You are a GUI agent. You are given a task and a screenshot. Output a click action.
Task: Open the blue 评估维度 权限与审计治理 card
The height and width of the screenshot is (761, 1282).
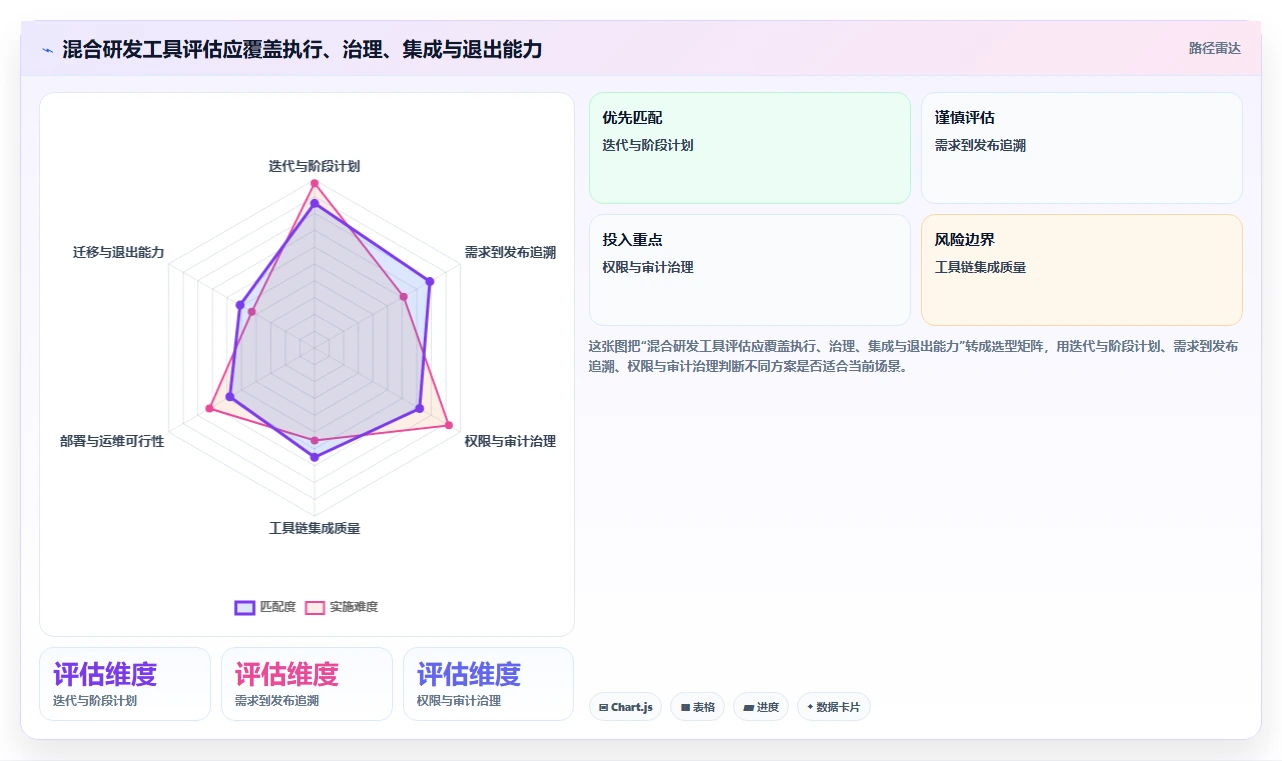click(489, 684)
